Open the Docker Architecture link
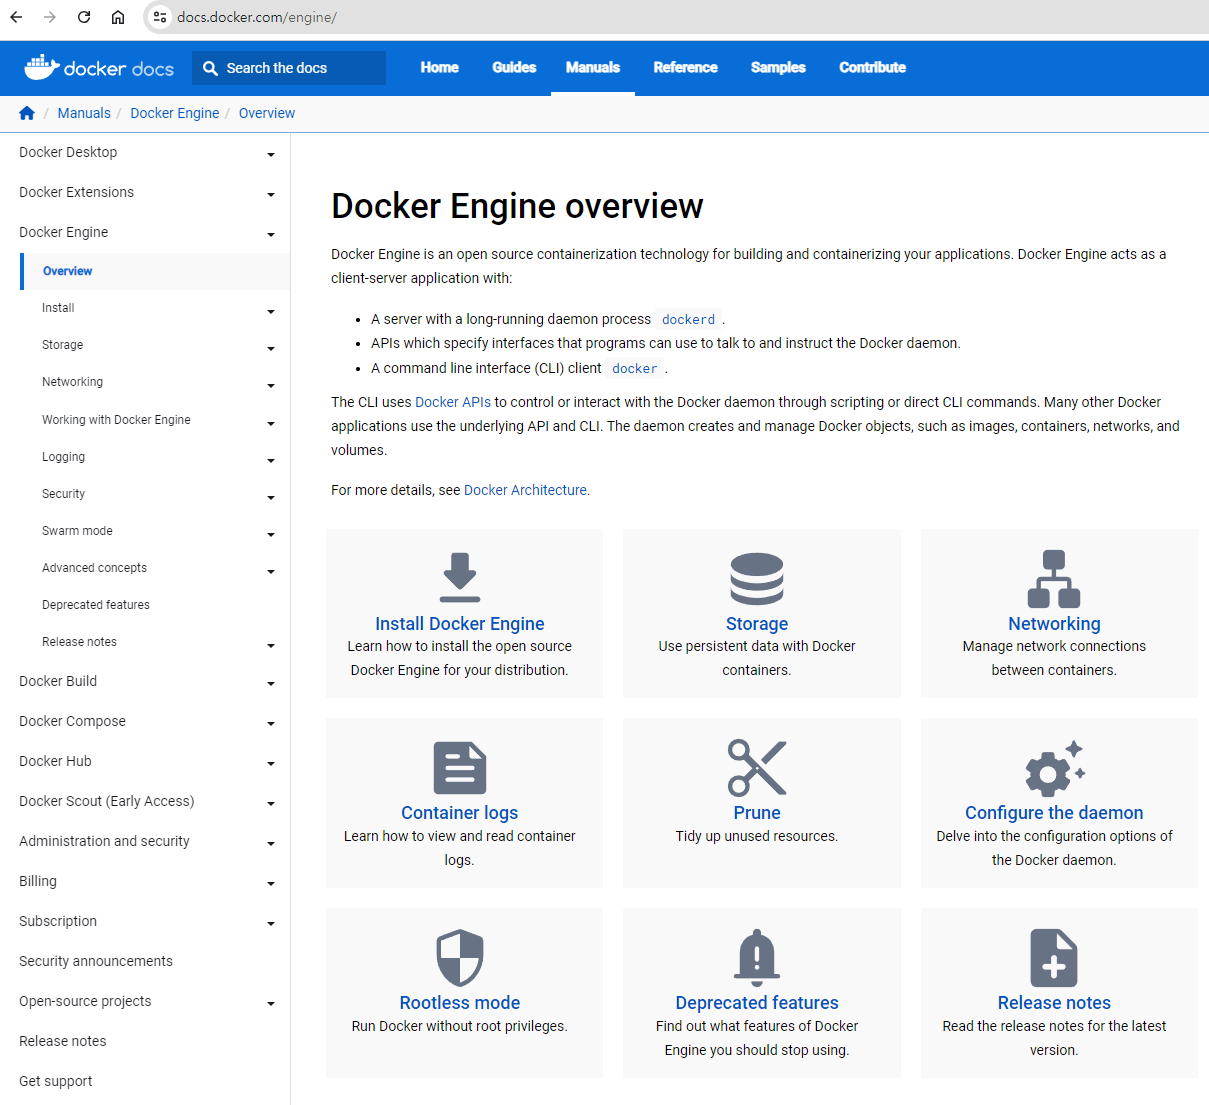1209x1105 pixels. pos(525,490)
